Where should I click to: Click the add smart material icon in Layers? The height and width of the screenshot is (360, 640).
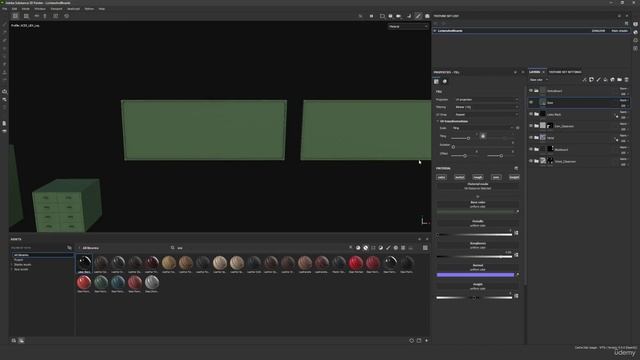612,80
